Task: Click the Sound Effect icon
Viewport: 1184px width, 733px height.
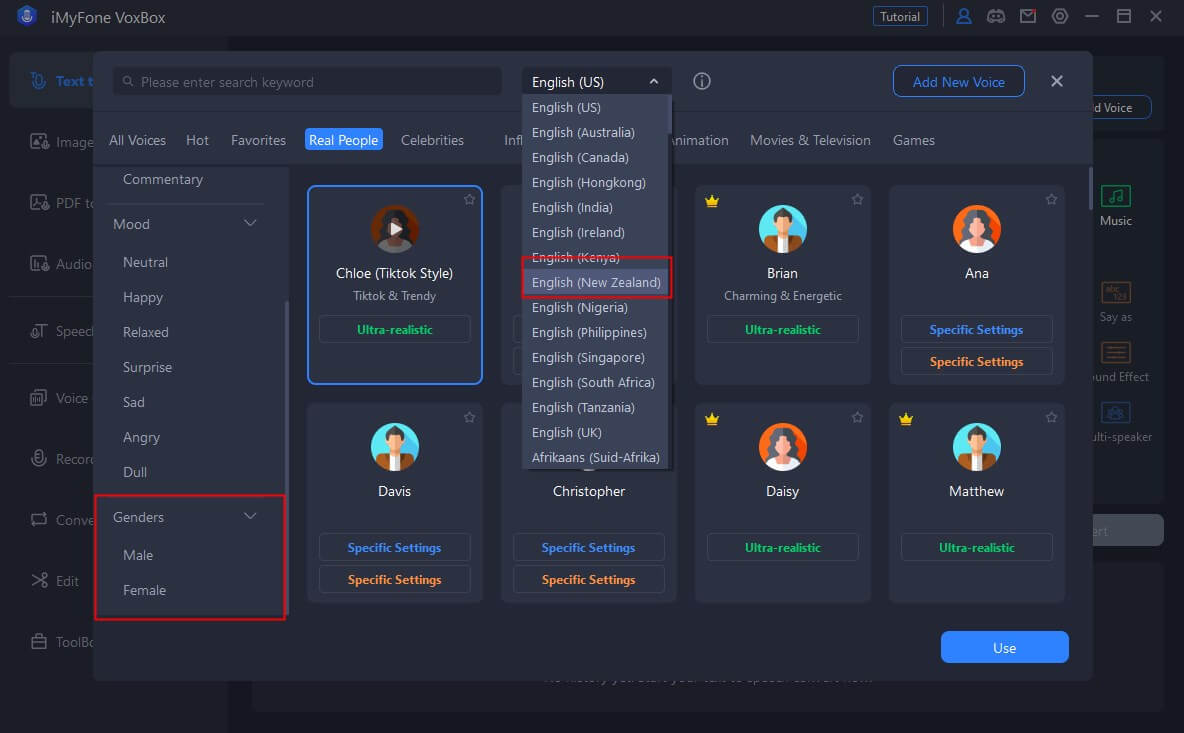Action: [x=1115, y=353]
